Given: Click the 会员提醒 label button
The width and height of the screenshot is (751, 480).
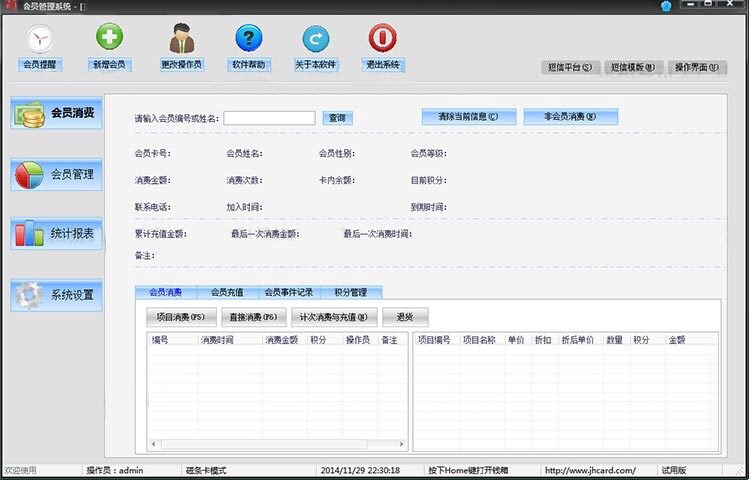Looking at the screenshot, I should (x=40, y=65).
